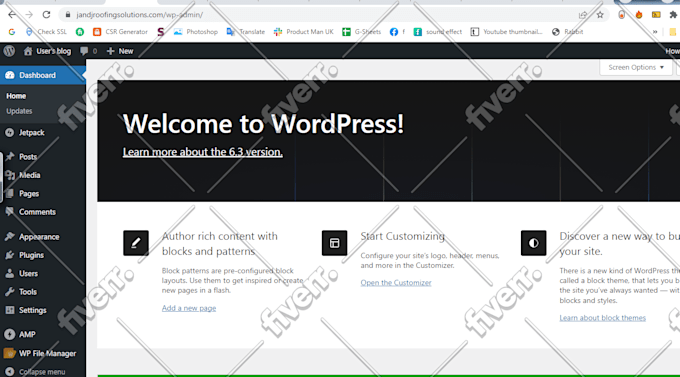Go to Home under Dashboard
This screenshot has height=377, width=680.
16,96
